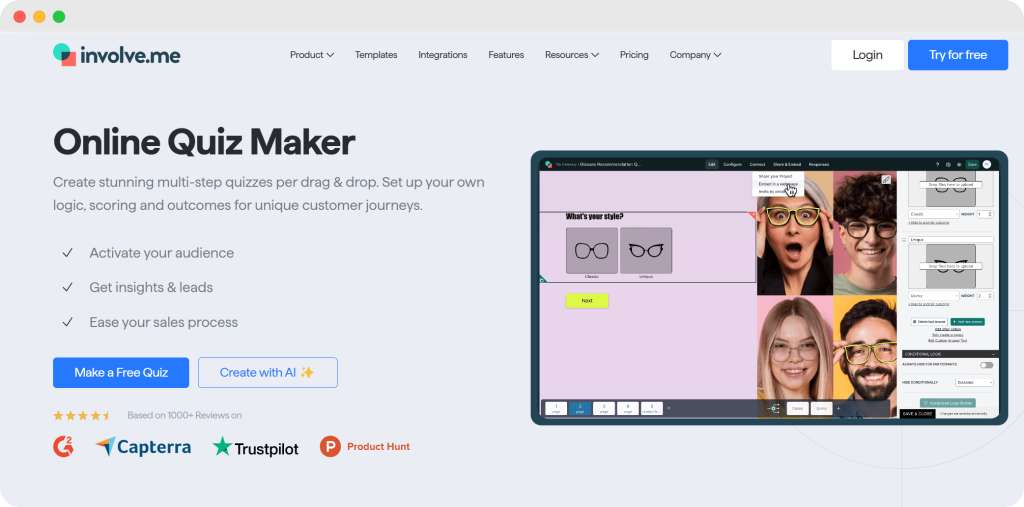Click the yellow minimize window dot
This screenshot has height=507, width=1024.
coord(39,17)
